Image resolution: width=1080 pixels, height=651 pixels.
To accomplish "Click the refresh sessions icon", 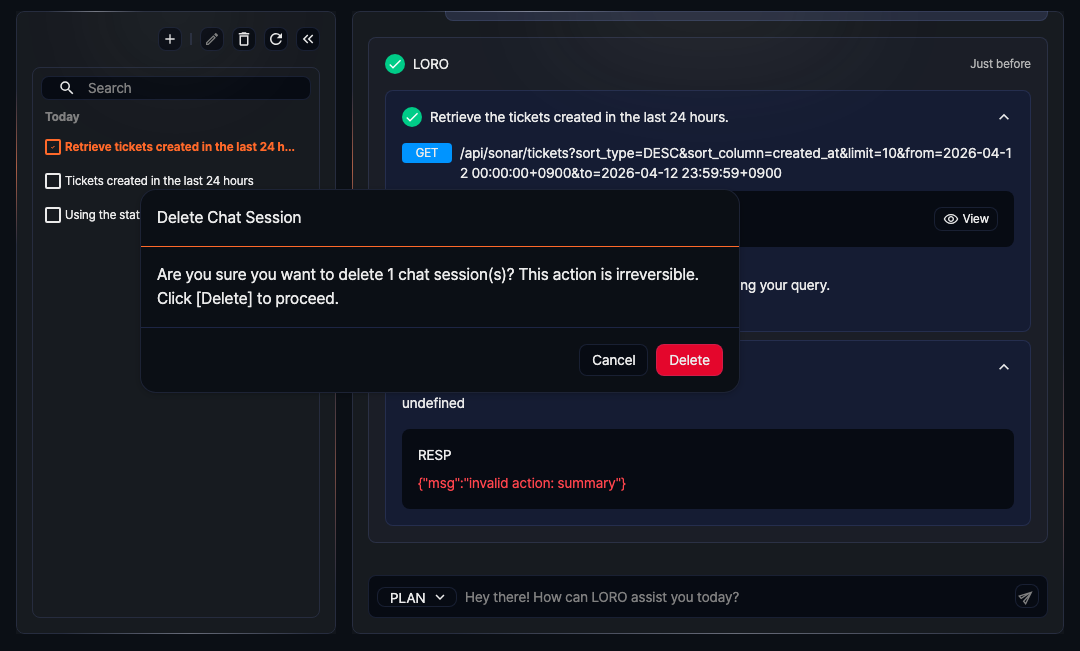I will pos(276,39).
